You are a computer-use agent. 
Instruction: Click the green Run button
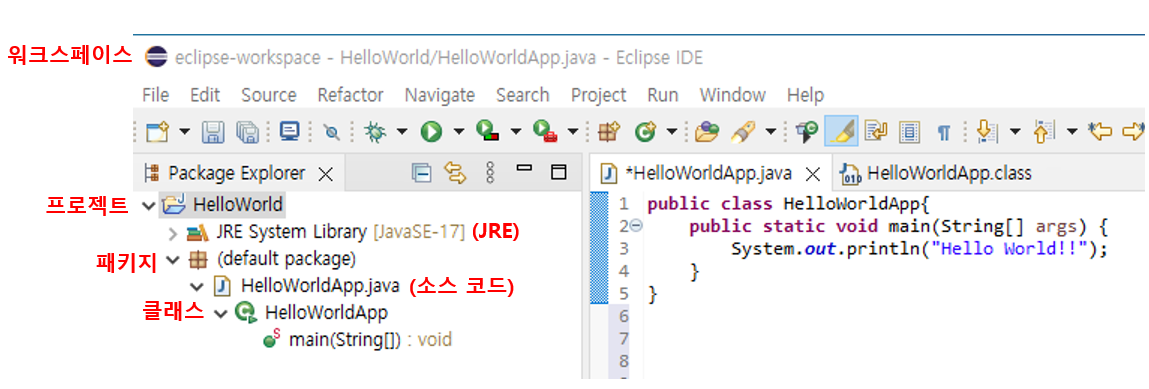coord(431,132)
